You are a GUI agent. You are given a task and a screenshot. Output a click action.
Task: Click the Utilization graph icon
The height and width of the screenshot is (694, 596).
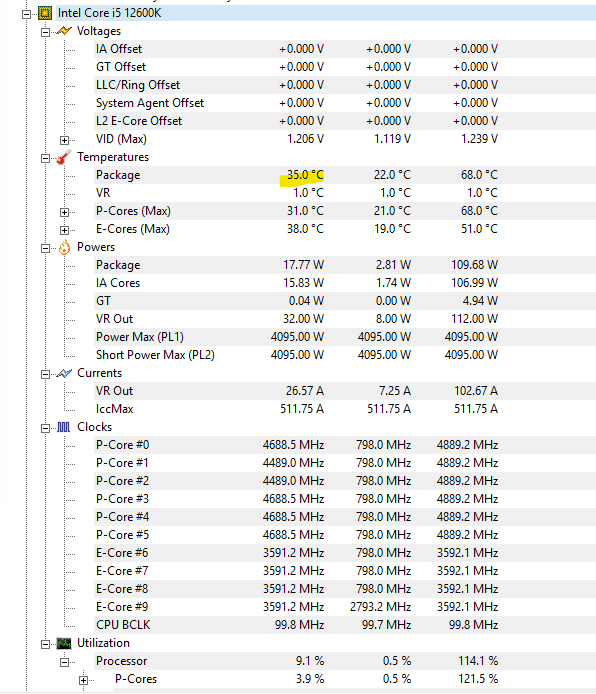[x=64, y=643]
